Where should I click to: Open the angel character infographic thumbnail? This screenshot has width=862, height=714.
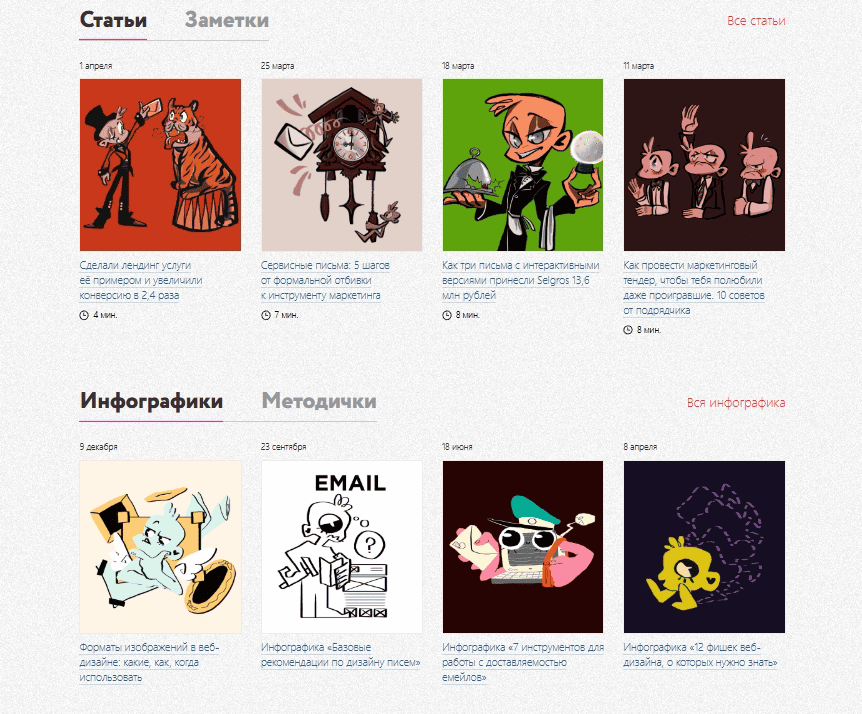(x=160, y=547)
